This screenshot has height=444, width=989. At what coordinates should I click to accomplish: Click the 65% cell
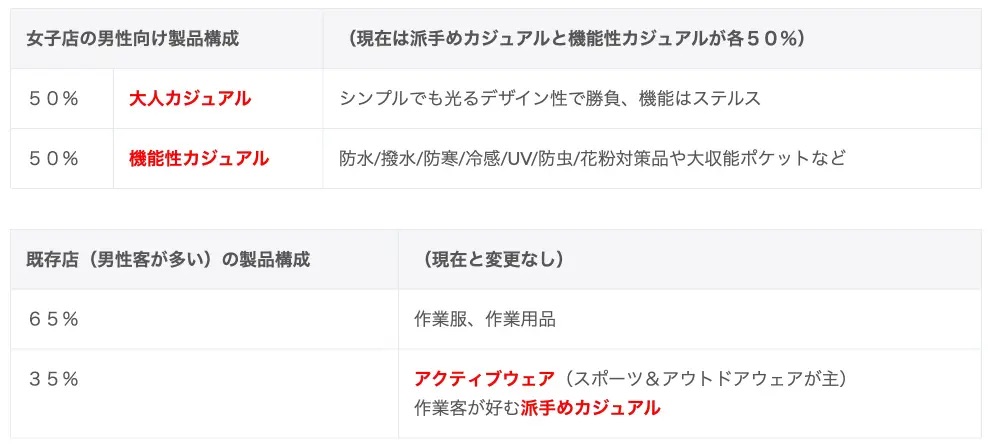coord(53,319)
